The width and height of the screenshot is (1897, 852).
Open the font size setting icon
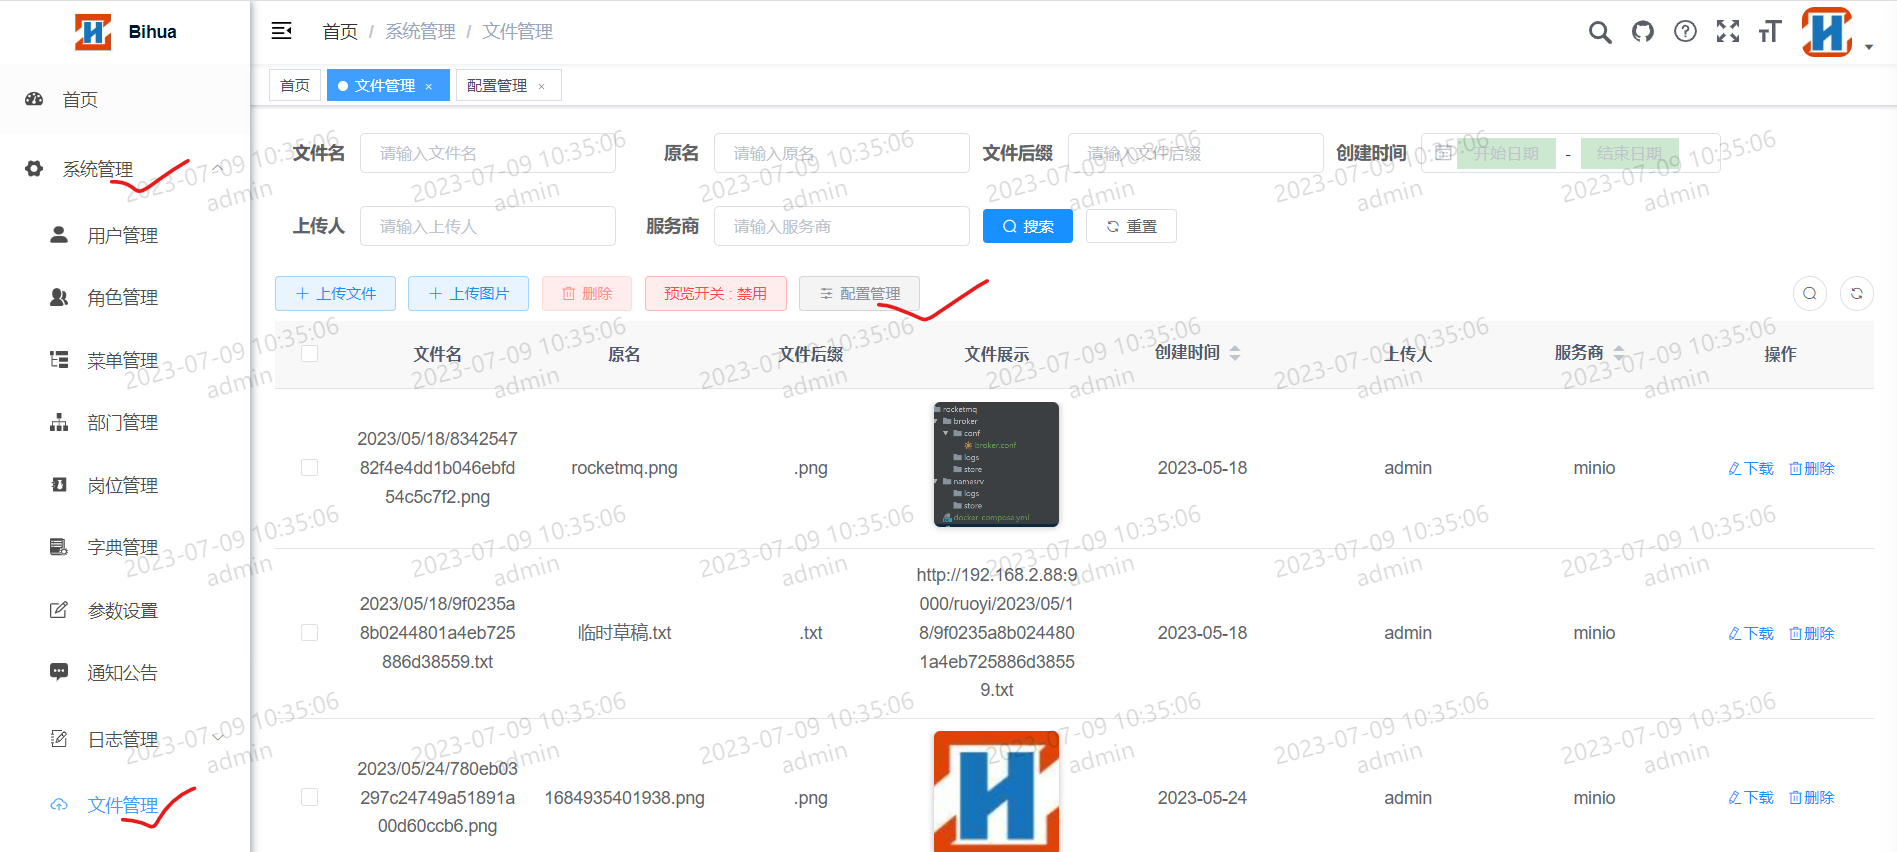point(1769,32)
